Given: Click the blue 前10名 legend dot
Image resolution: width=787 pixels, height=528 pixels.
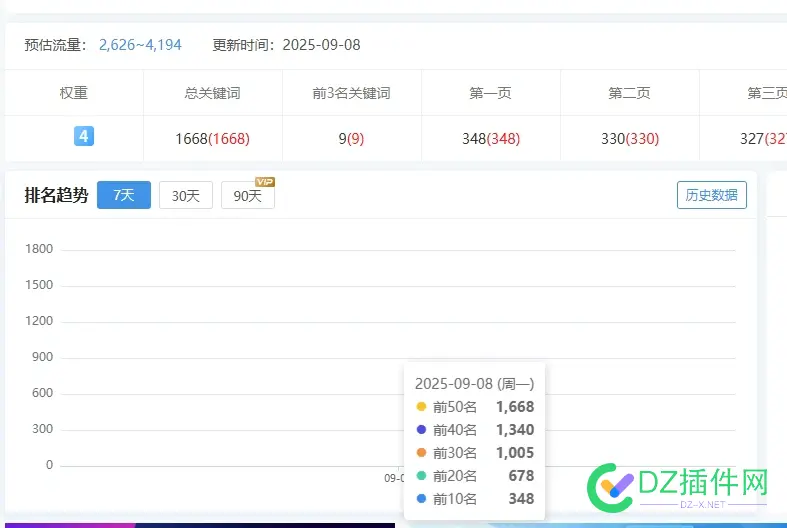Looking at the screenshot, I should pos(422,499).
